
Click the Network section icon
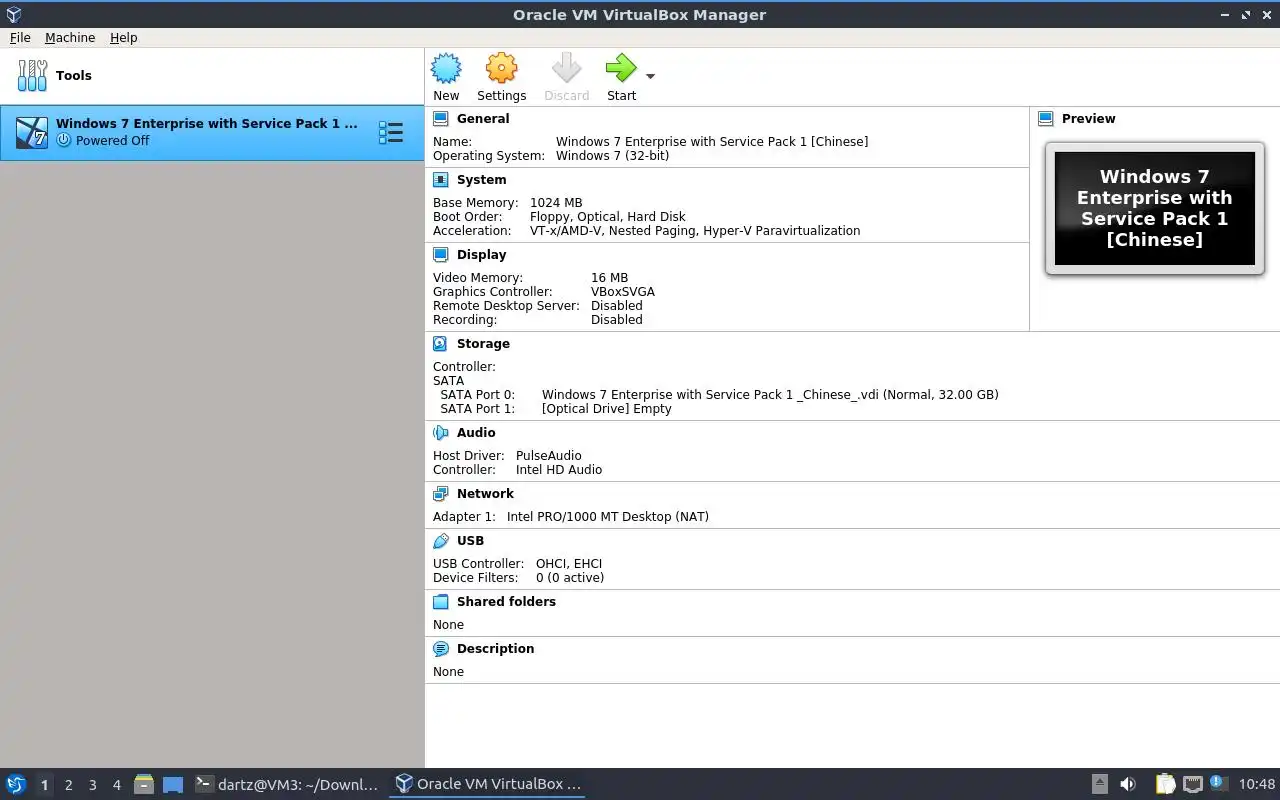441,494
